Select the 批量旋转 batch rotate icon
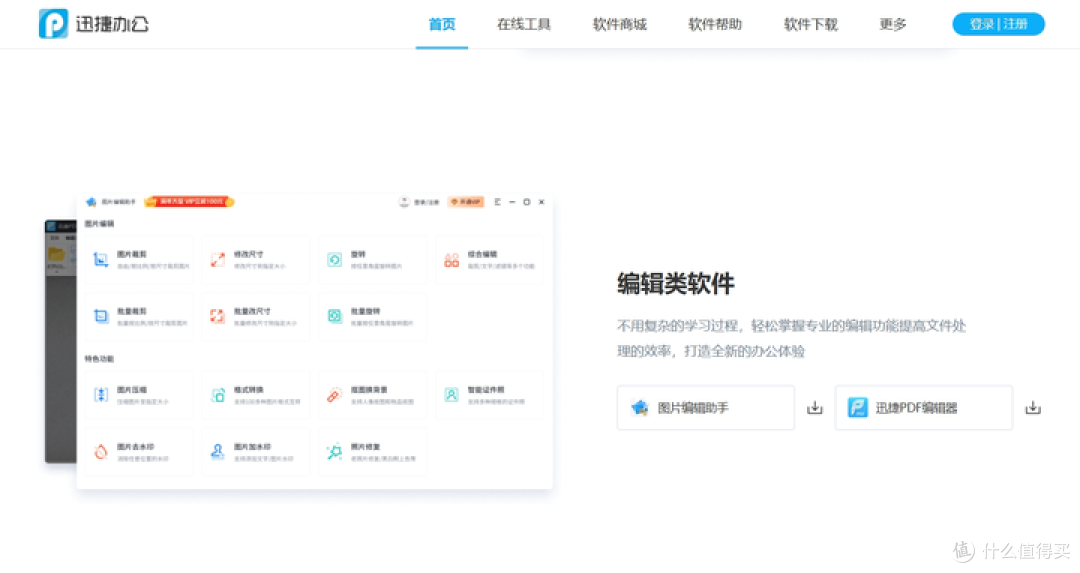The image size is (1080, 573). point(334,316)
